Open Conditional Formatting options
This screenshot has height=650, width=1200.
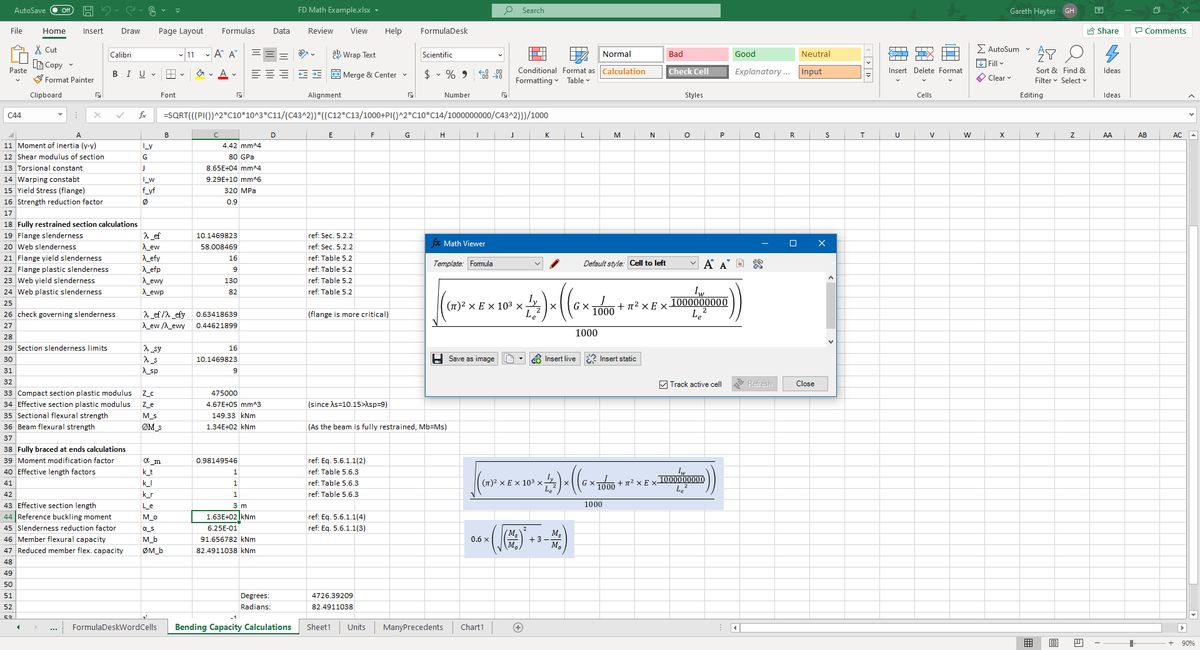537,66
